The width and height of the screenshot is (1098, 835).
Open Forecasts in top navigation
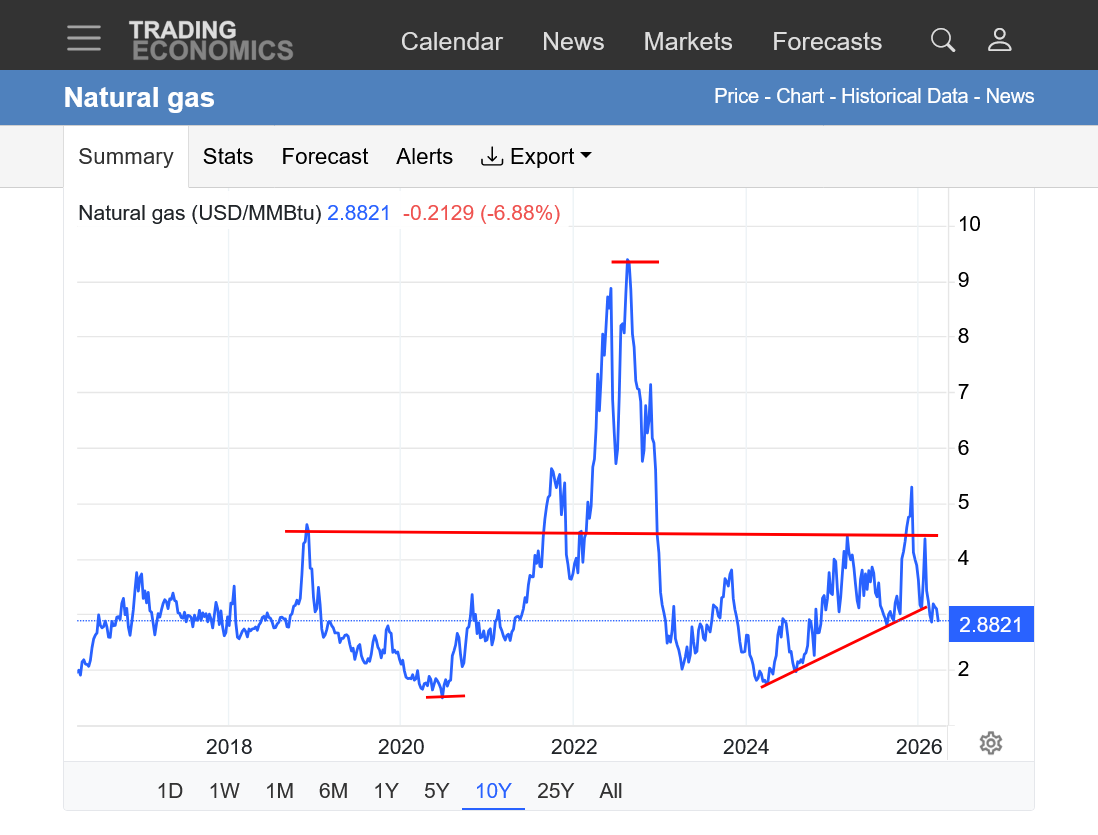[827, 41]
